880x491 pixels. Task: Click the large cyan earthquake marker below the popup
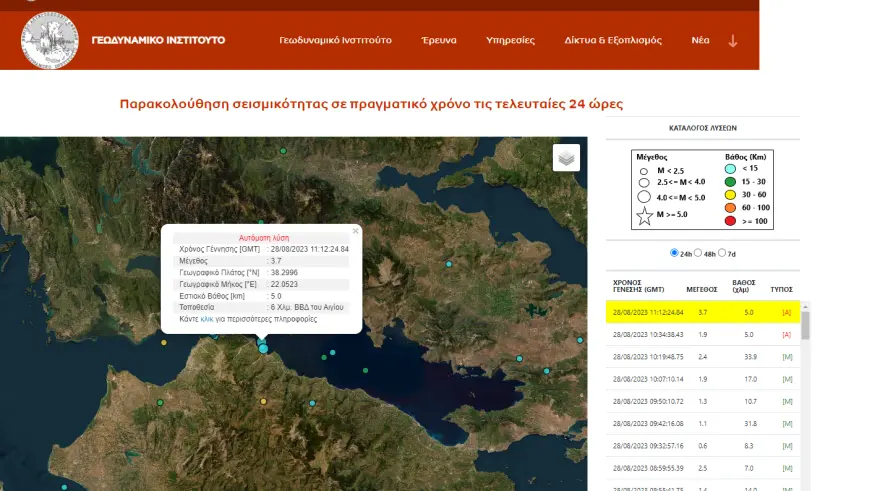tap(263, 348)
